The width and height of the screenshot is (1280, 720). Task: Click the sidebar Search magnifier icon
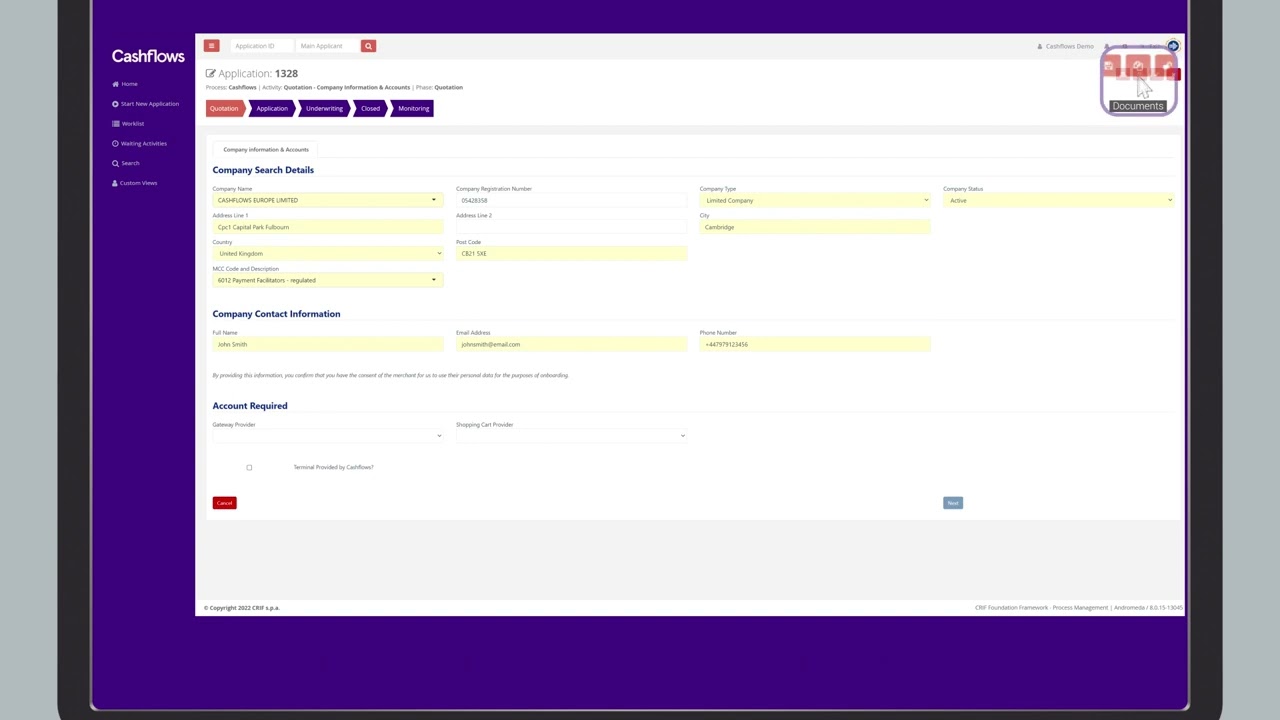click(x=116, y=163)
